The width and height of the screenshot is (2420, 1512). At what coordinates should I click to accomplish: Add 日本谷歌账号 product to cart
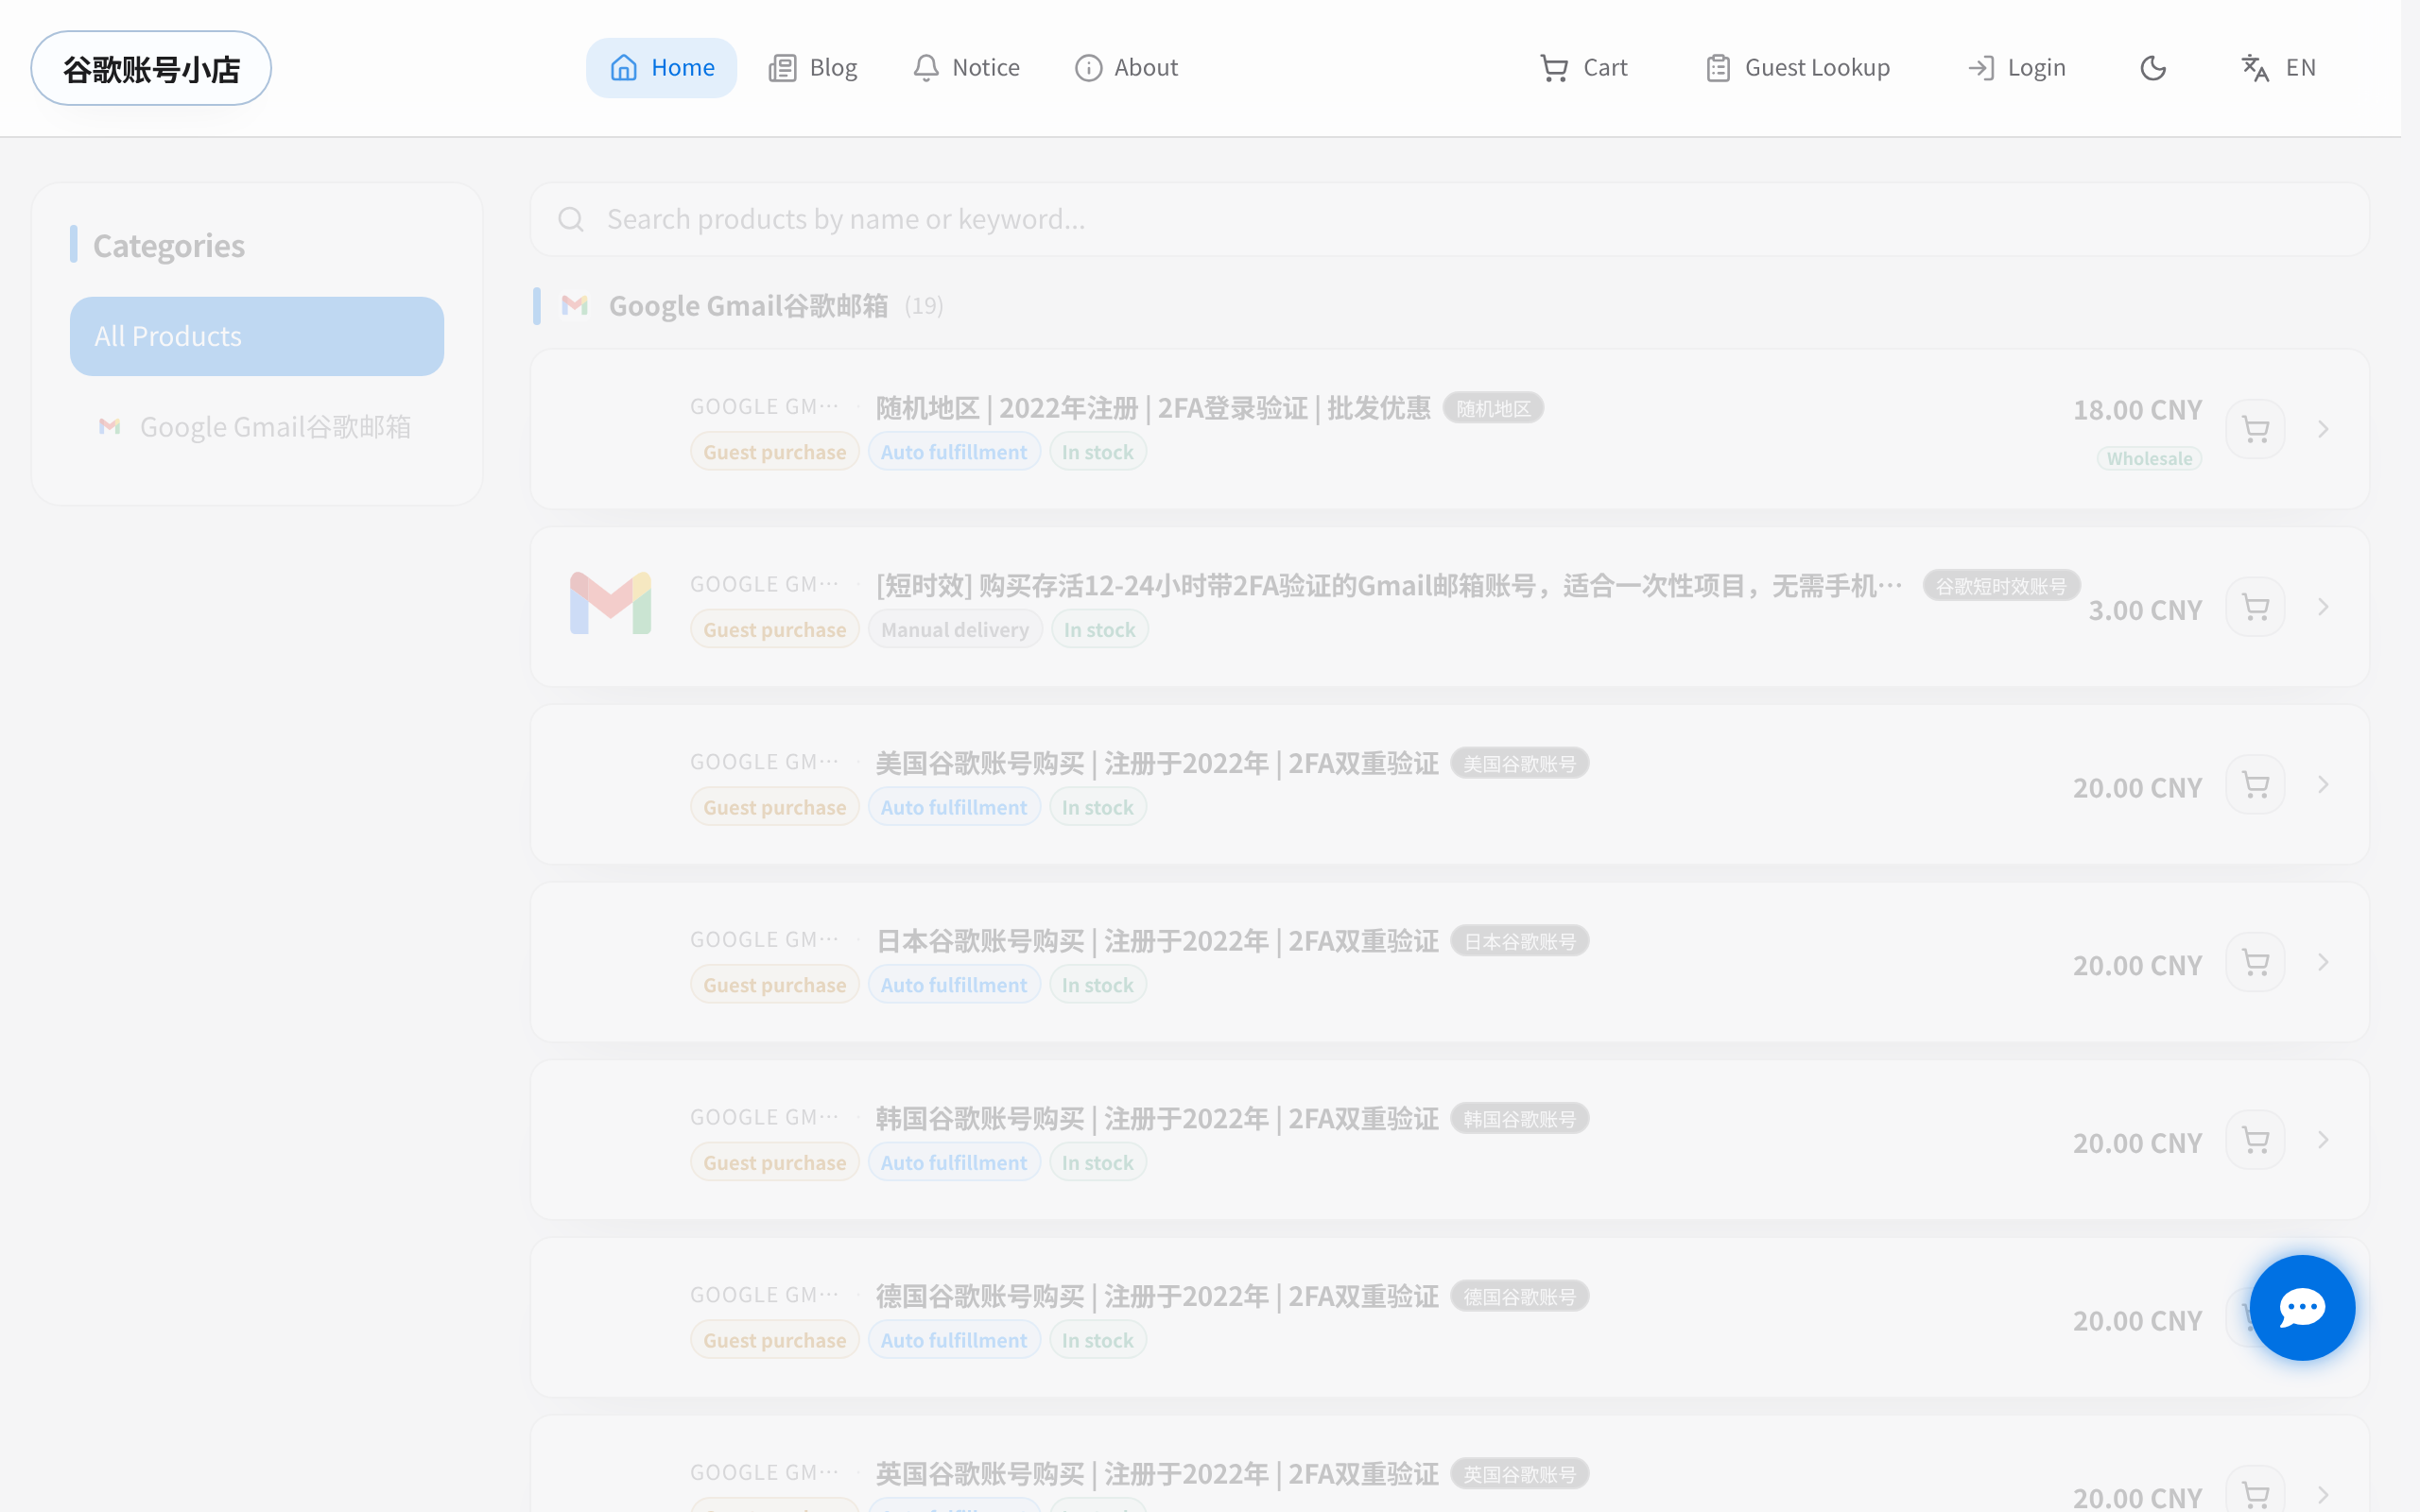[2255, 962]
